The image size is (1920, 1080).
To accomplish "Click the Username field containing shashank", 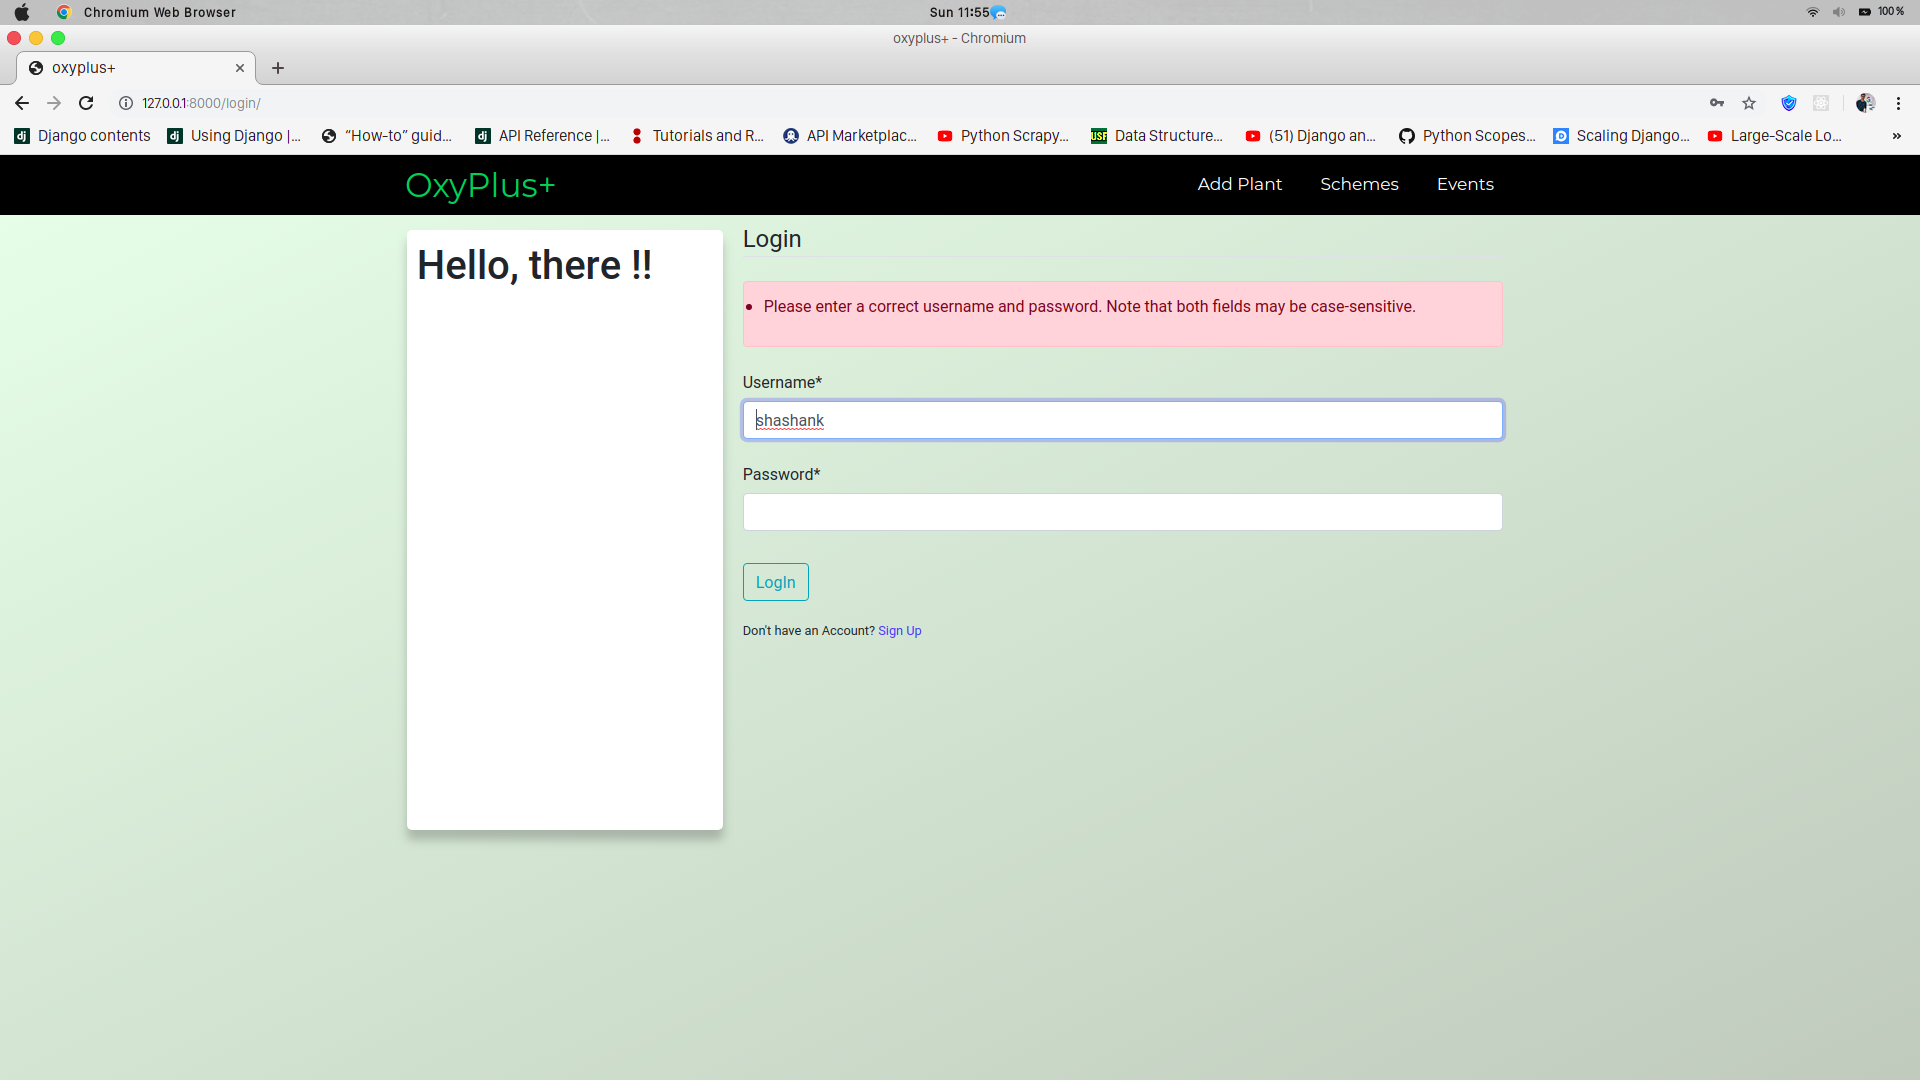I will (1122, 420).
